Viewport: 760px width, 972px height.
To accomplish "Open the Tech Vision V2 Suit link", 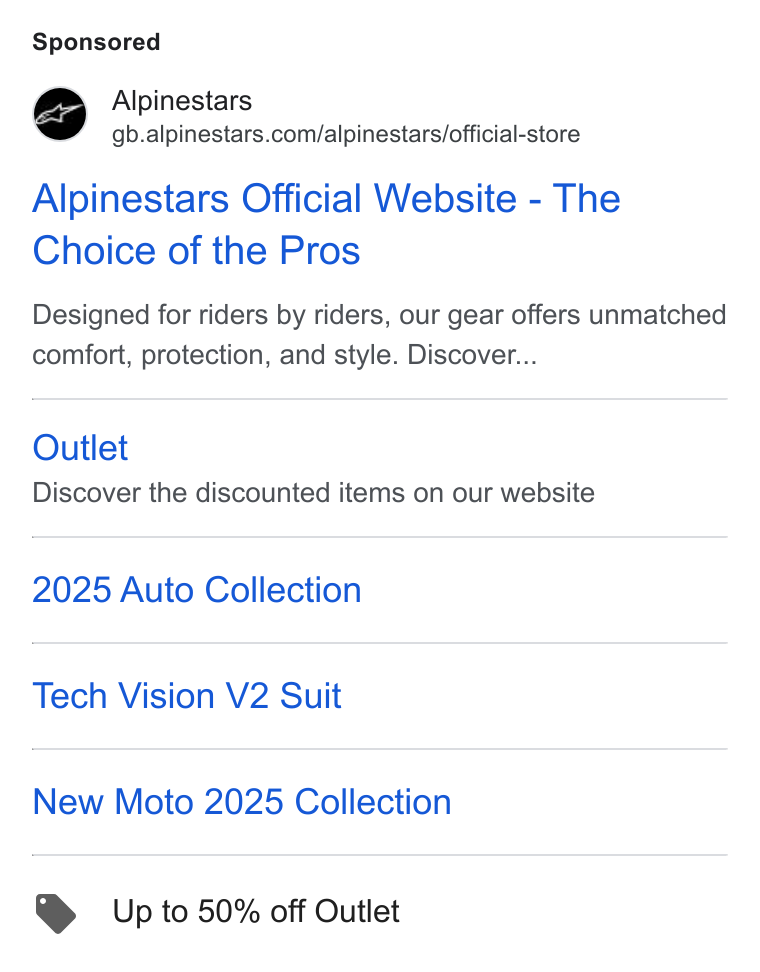I will 187,696.
